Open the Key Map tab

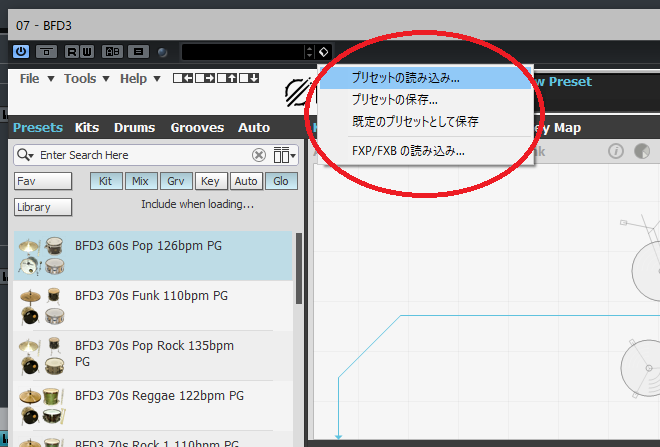558,128
